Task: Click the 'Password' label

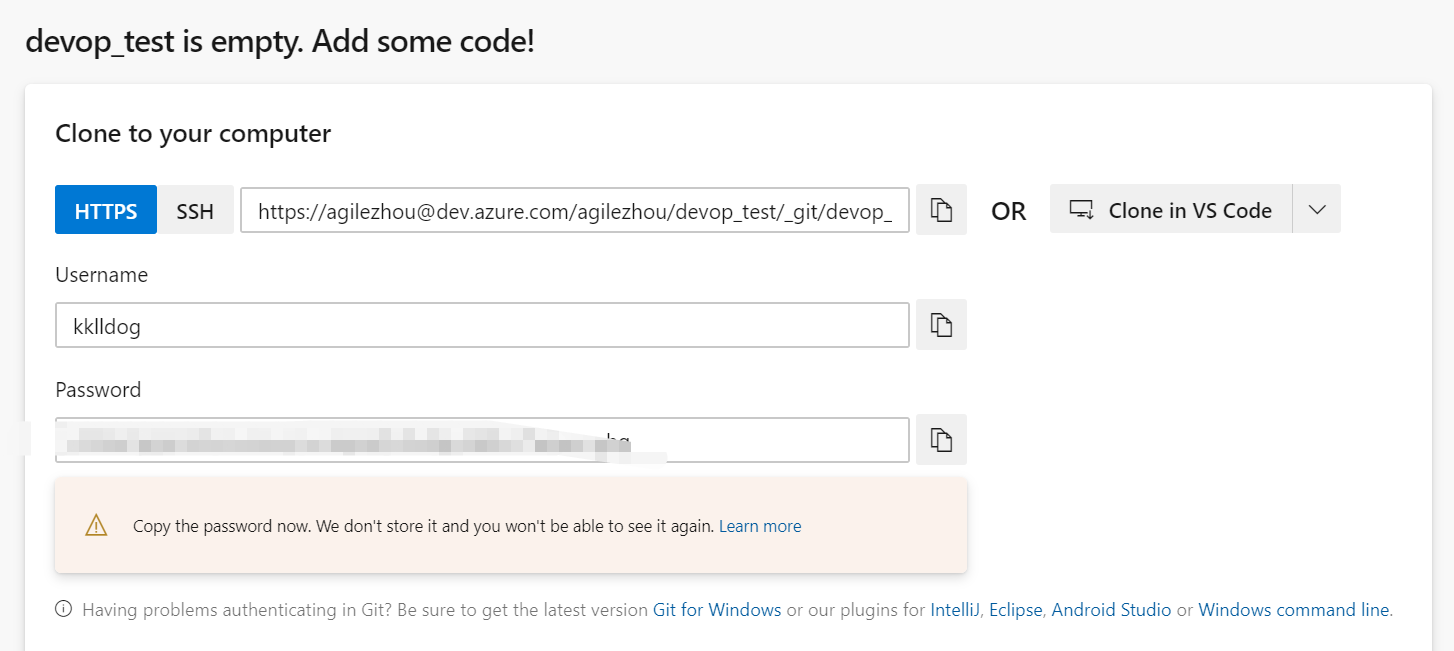Action: [98, 390]
